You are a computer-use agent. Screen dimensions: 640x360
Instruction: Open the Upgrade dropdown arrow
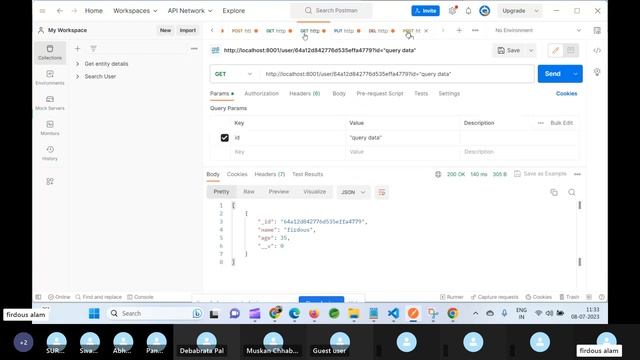(536, 11)
